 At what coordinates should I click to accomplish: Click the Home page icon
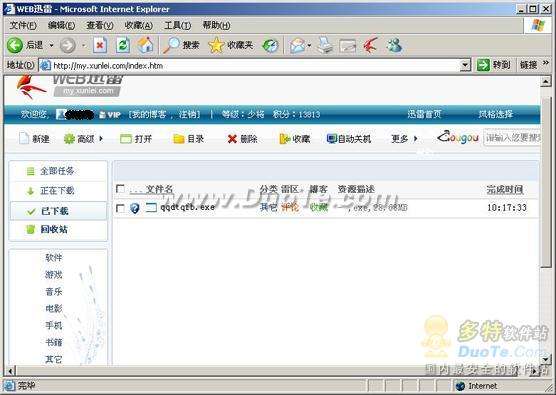point(145,45)
